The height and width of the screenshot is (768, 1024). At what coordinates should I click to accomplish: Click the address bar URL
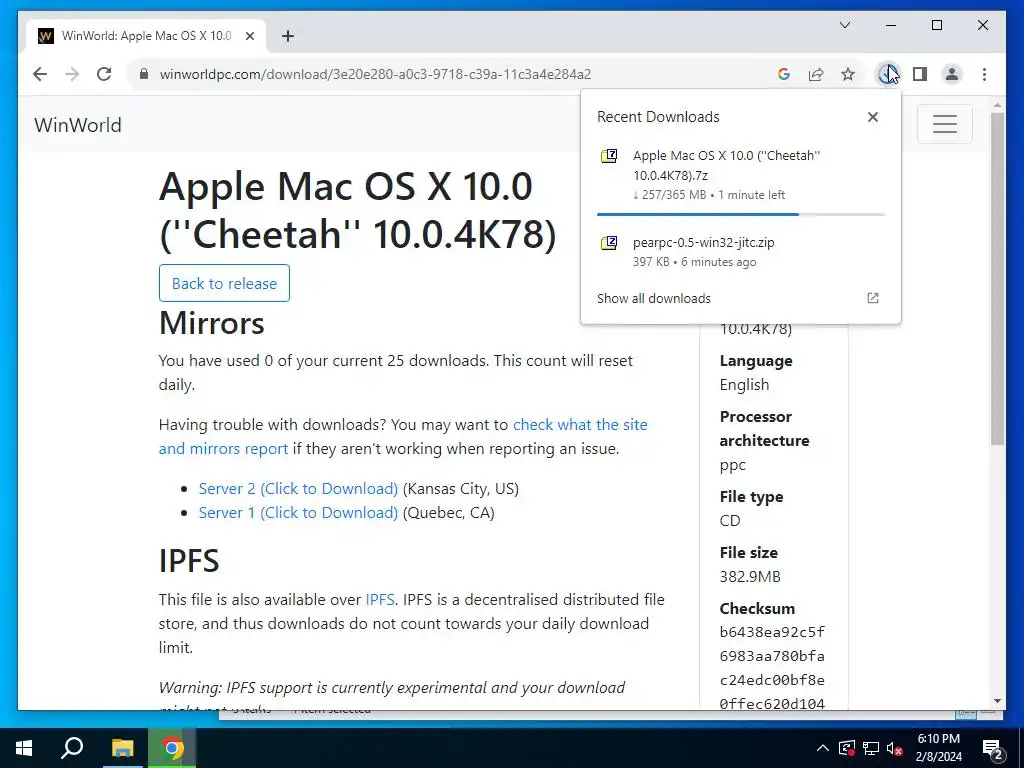(x=375, y=74)
